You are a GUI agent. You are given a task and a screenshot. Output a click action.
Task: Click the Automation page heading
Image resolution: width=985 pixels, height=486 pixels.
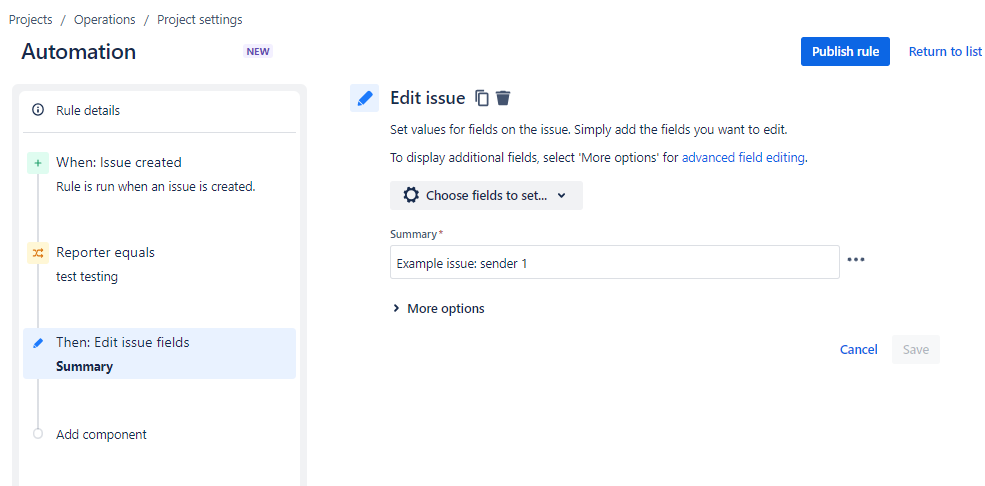coord(79,51)
